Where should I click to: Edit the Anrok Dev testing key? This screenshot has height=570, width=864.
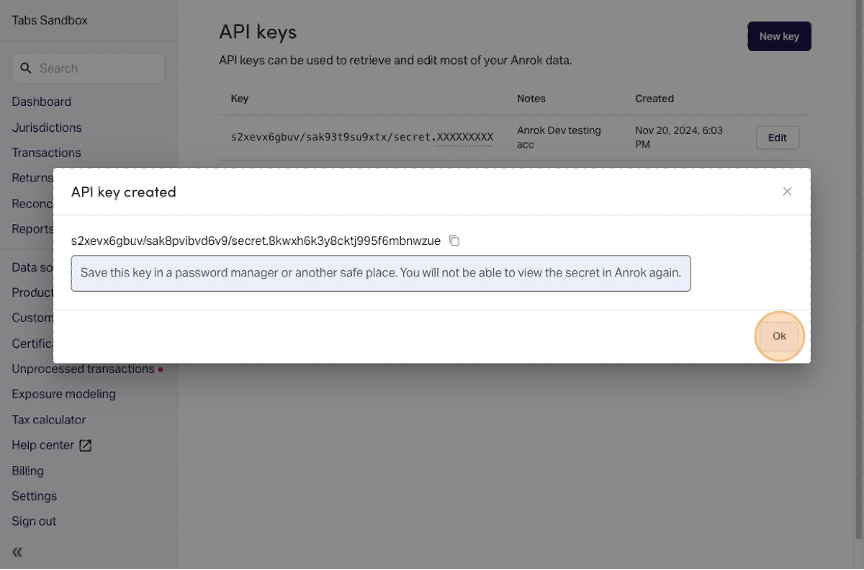coord(777,138)
